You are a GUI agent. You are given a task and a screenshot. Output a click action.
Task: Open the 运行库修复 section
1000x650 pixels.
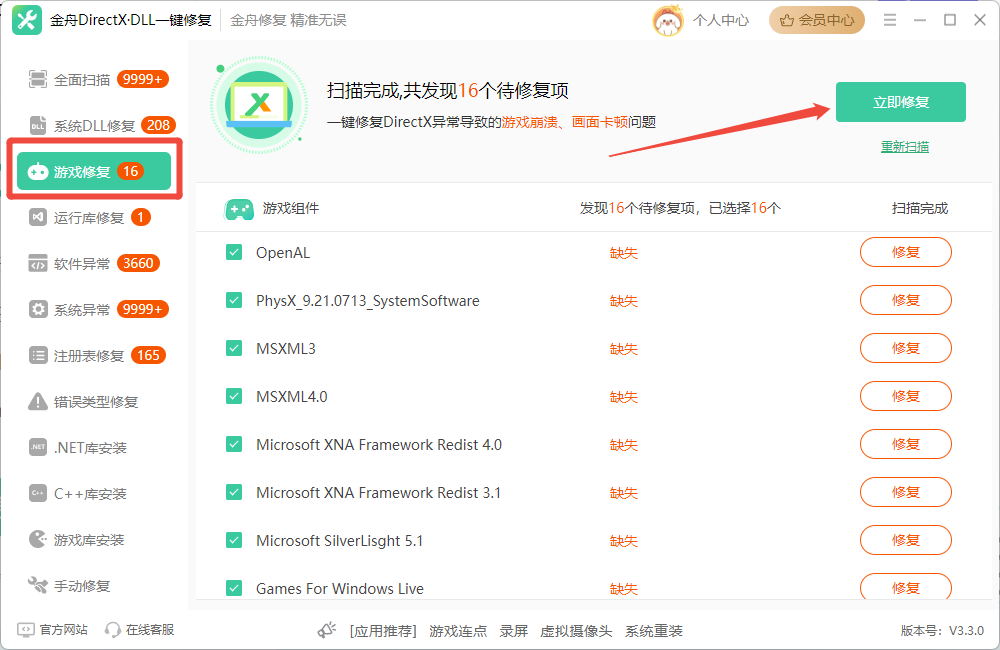(89, 218)
